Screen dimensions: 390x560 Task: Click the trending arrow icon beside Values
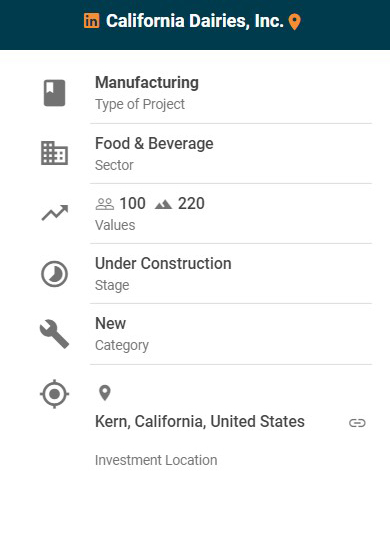(x=55, y=213)
